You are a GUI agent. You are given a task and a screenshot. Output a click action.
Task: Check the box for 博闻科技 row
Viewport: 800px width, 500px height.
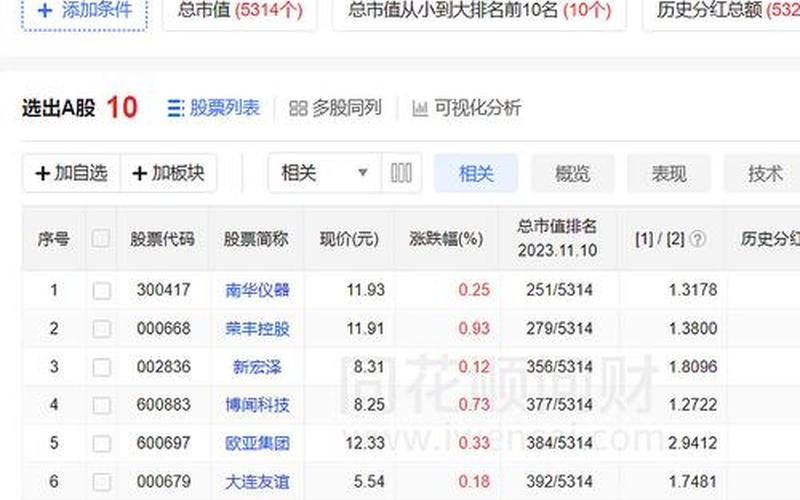click(102, 406)
